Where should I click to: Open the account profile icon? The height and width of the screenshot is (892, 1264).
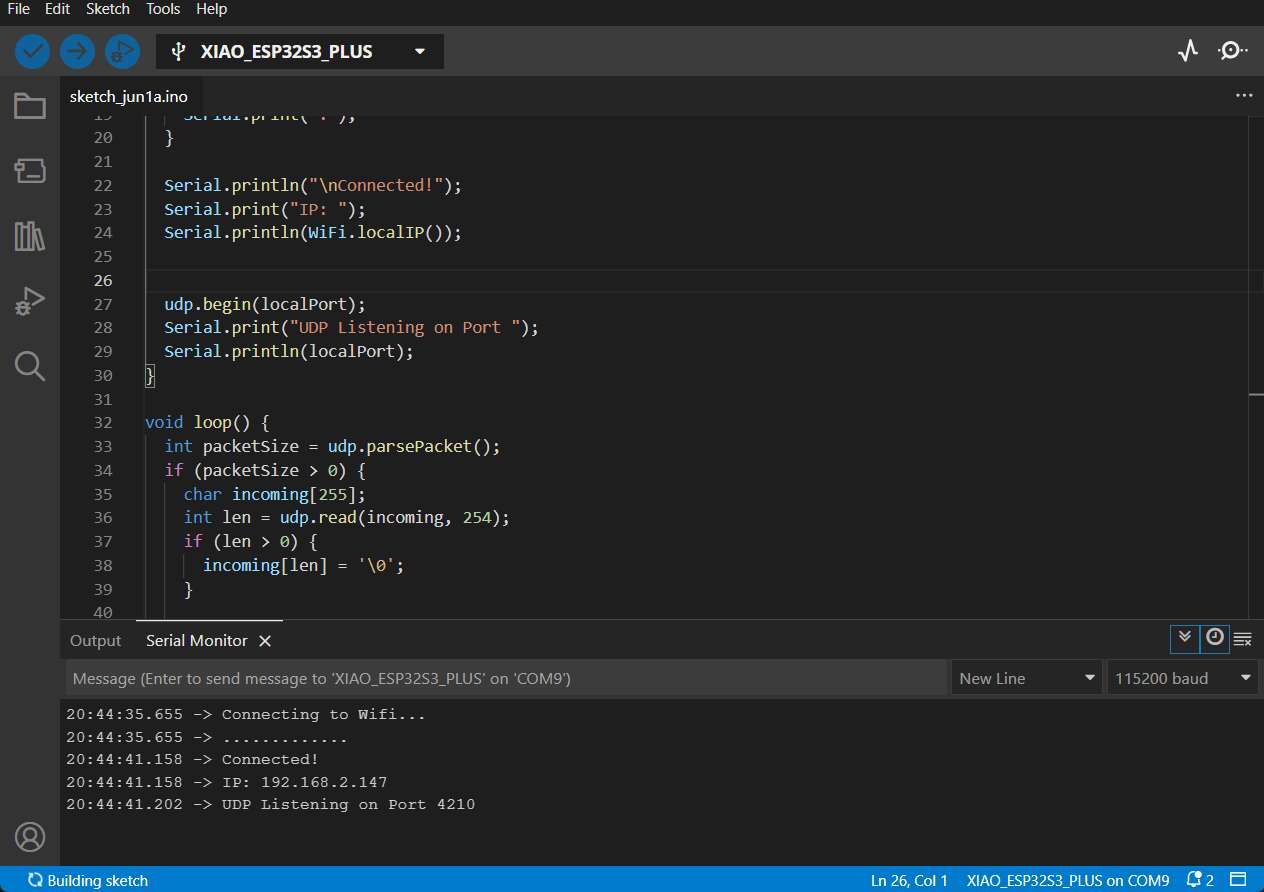click(x=30, y=836)
